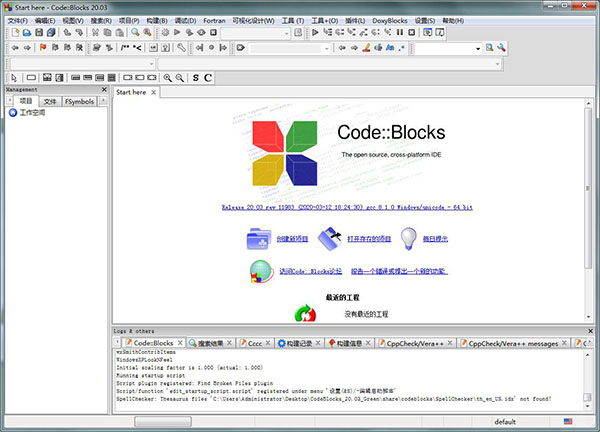The image size is (600, 432).
Task: Click the Save all files icon
Action: (x=51, y=33)
